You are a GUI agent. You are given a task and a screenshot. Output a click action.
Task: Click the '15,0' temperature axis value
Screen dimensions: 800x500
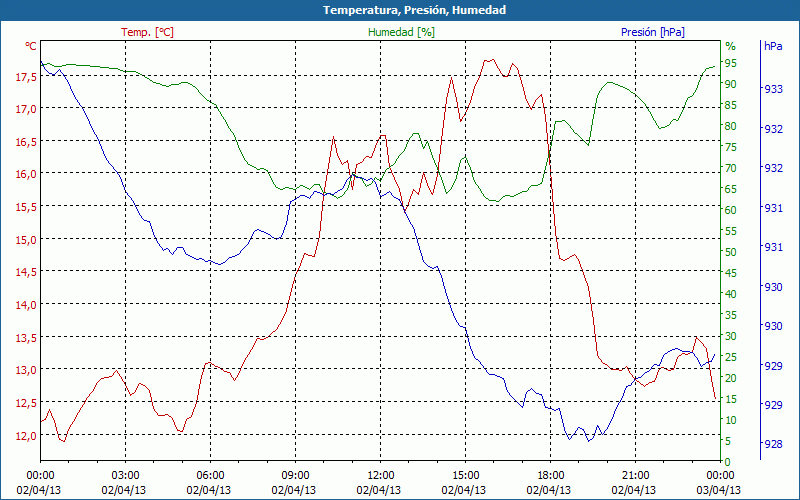[x=26, y=240]
